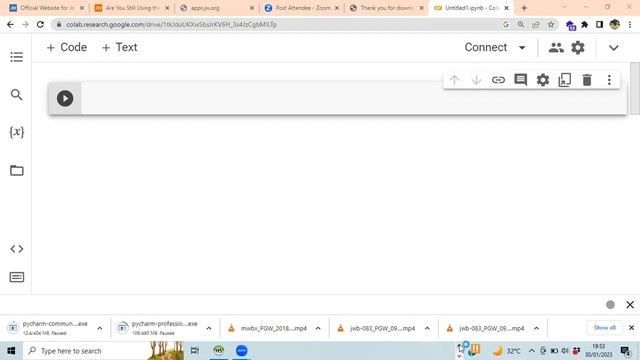640x360 pixels.
Task: Open Find and replace search panel
Action: 16,95
